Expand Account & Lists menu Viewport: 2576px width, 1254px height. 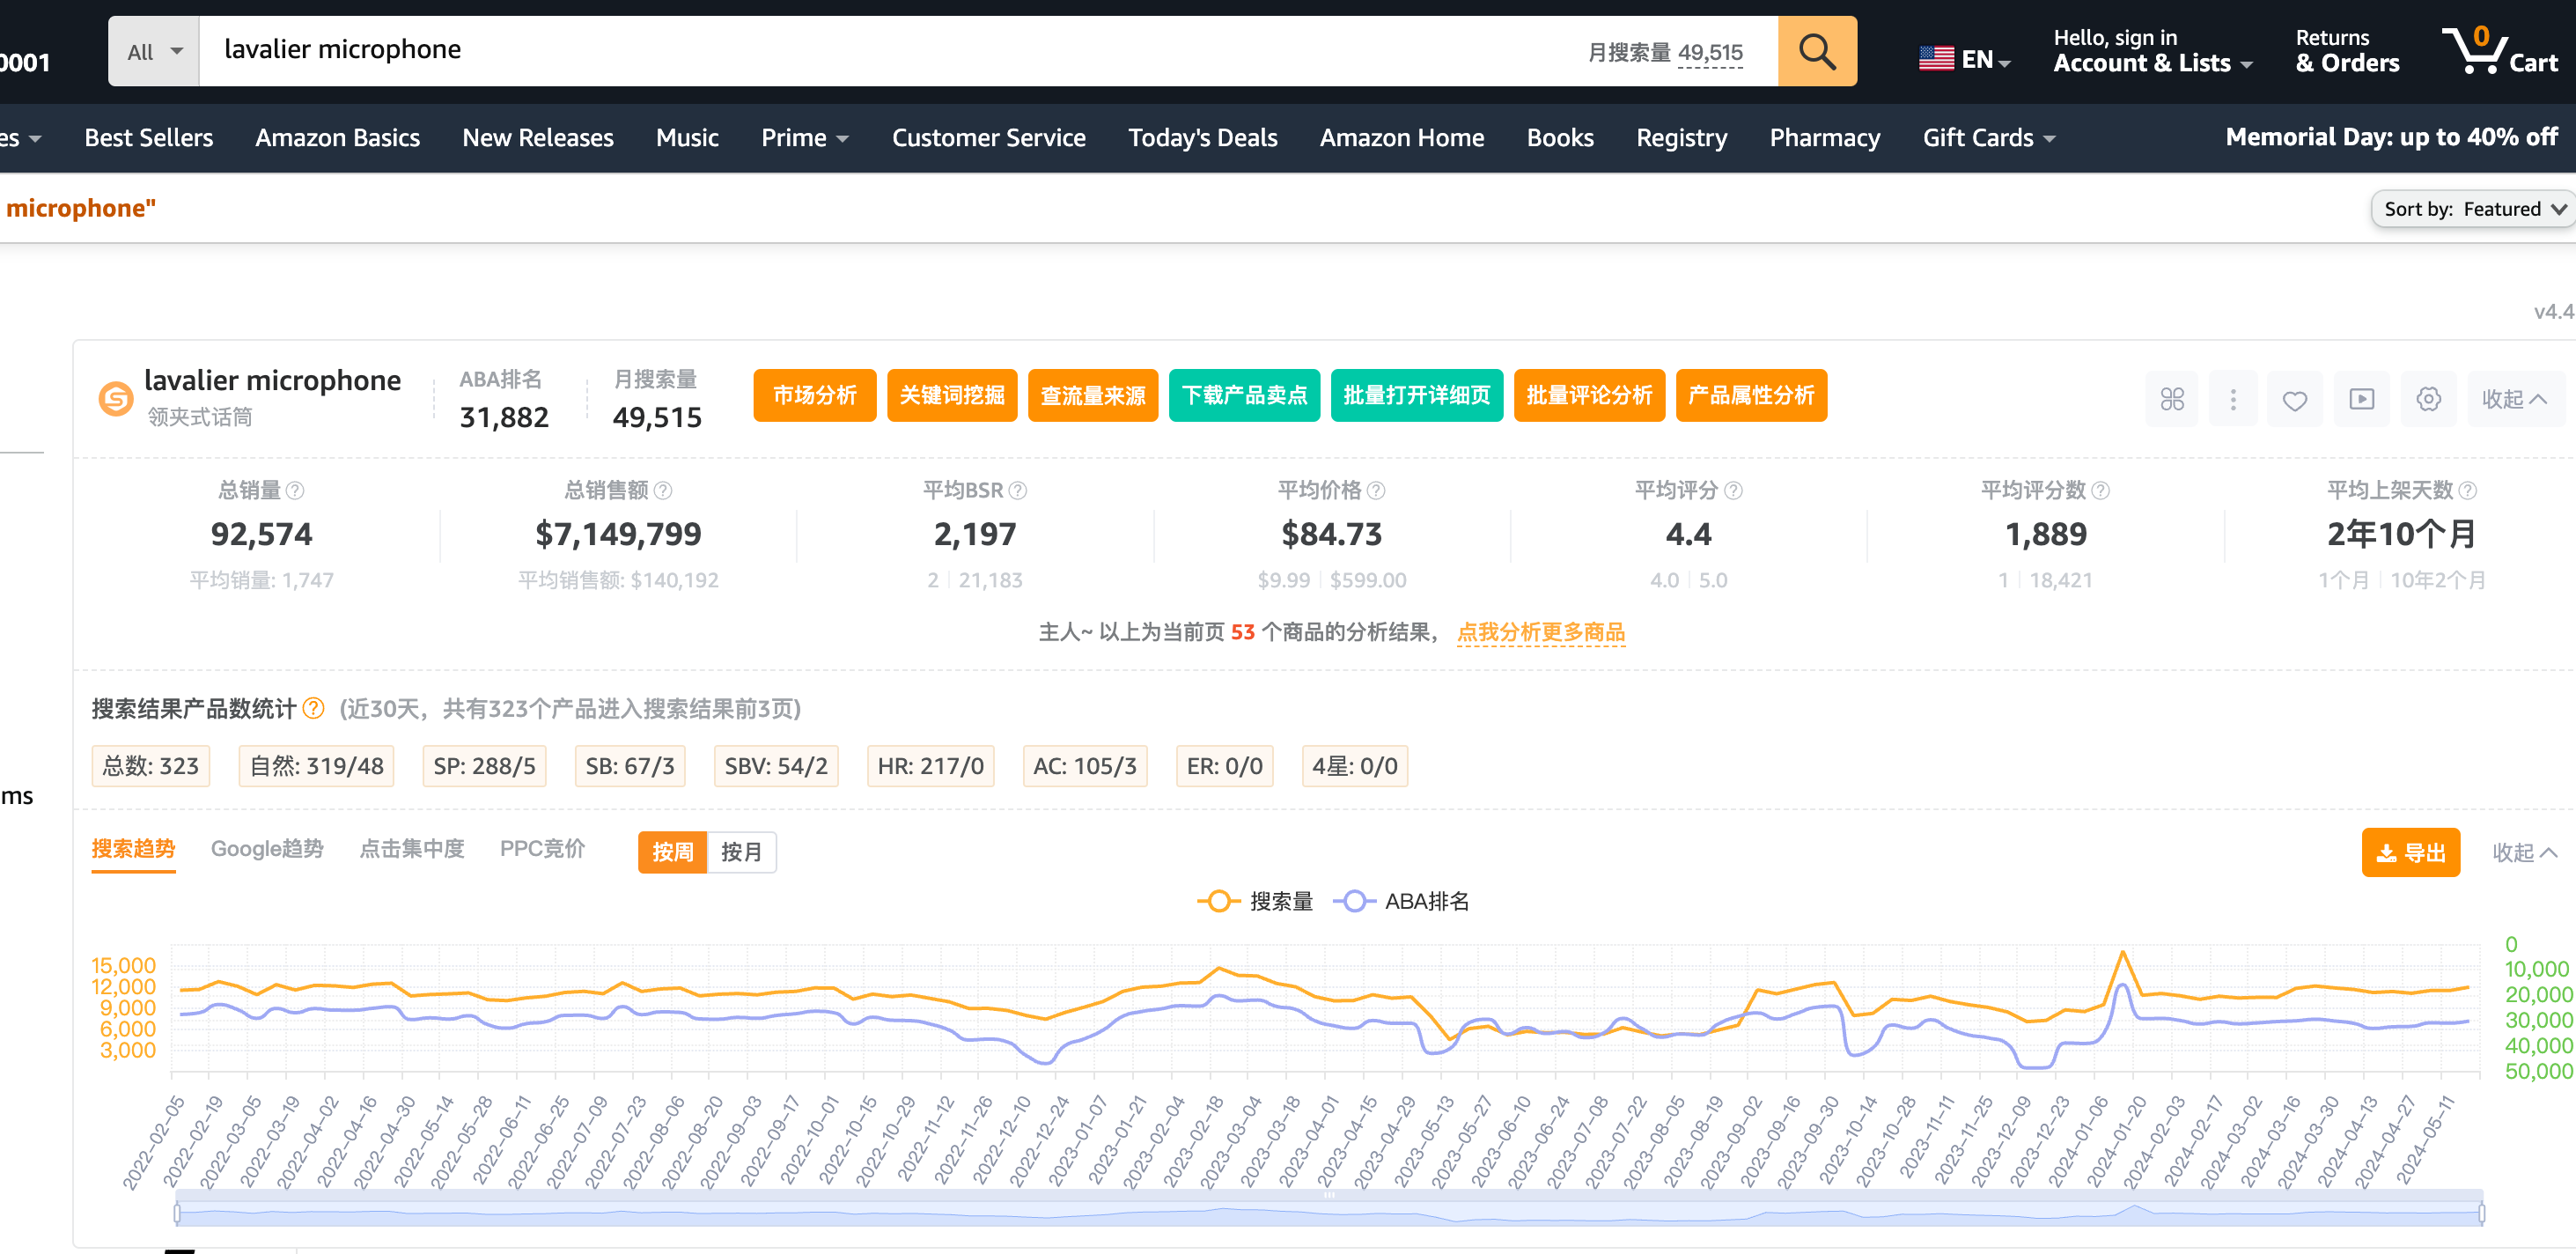pos(2152,51)
